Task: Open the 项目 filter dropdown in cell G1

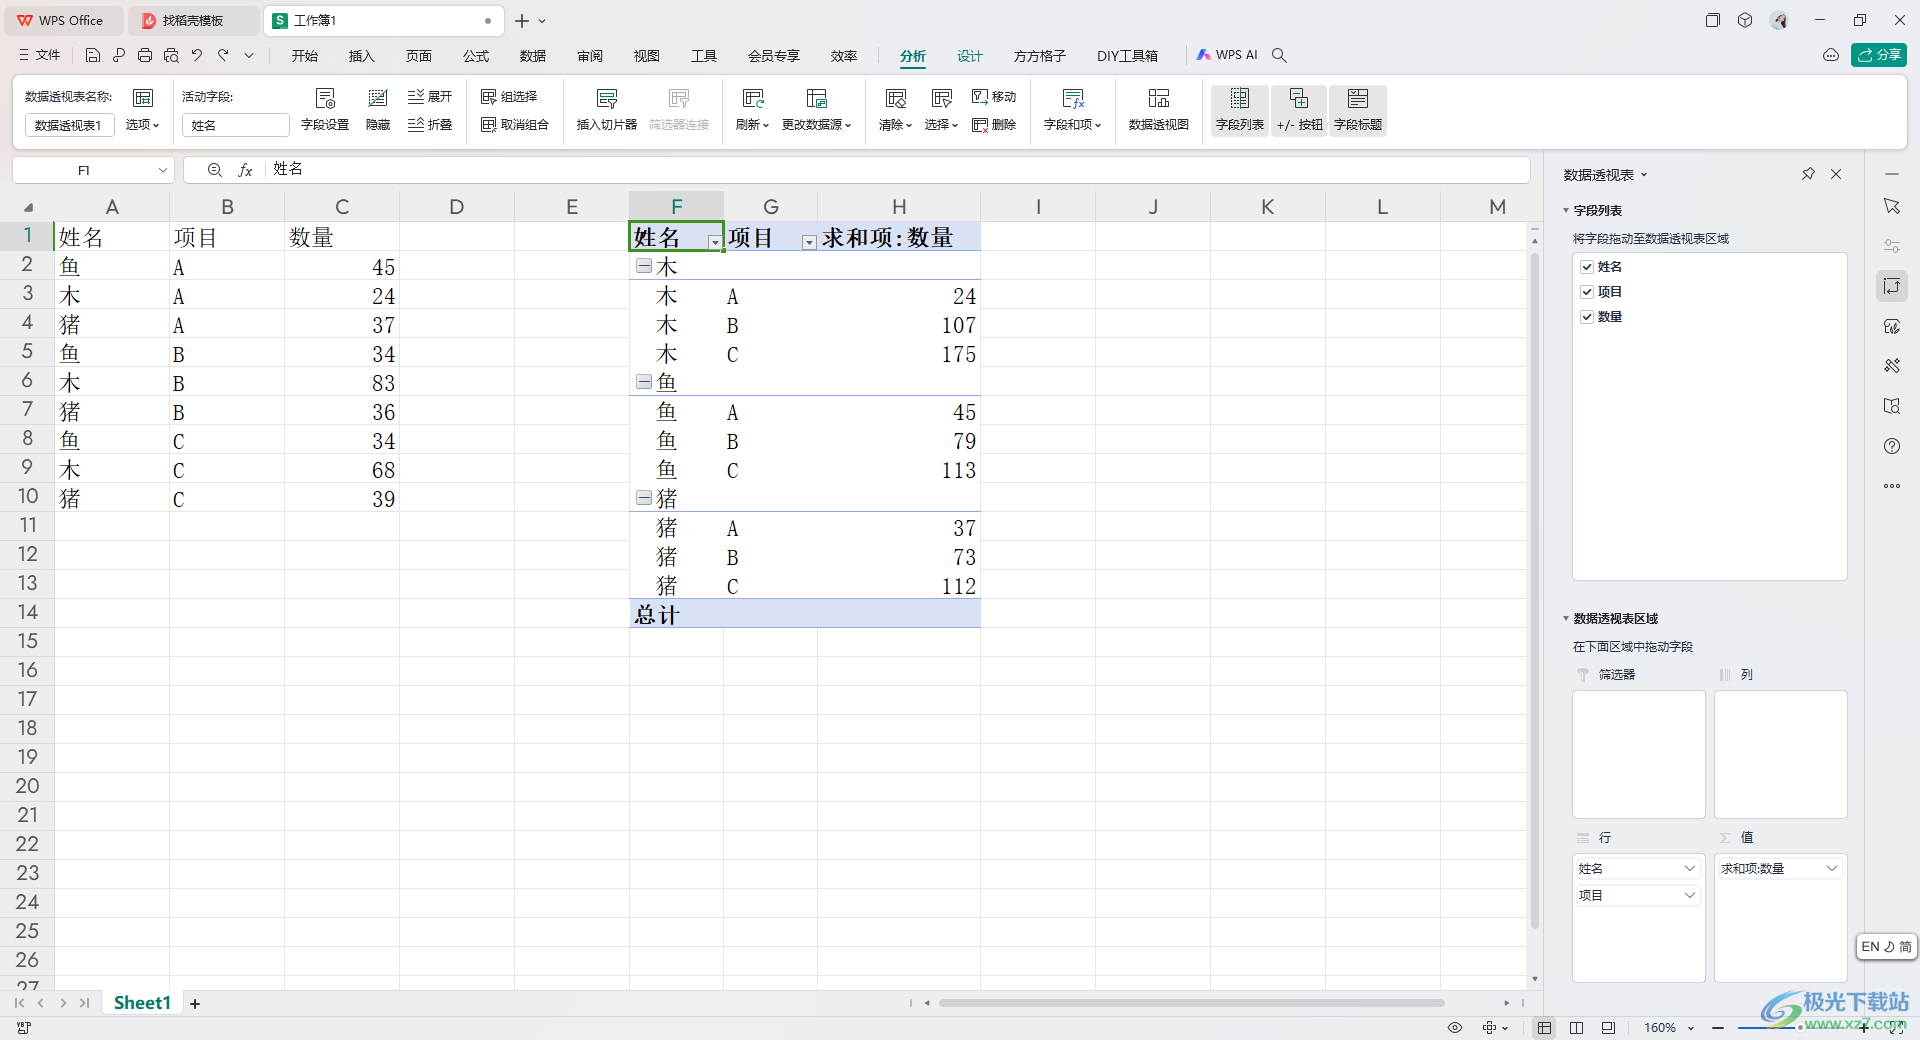Action: point(809,242)
